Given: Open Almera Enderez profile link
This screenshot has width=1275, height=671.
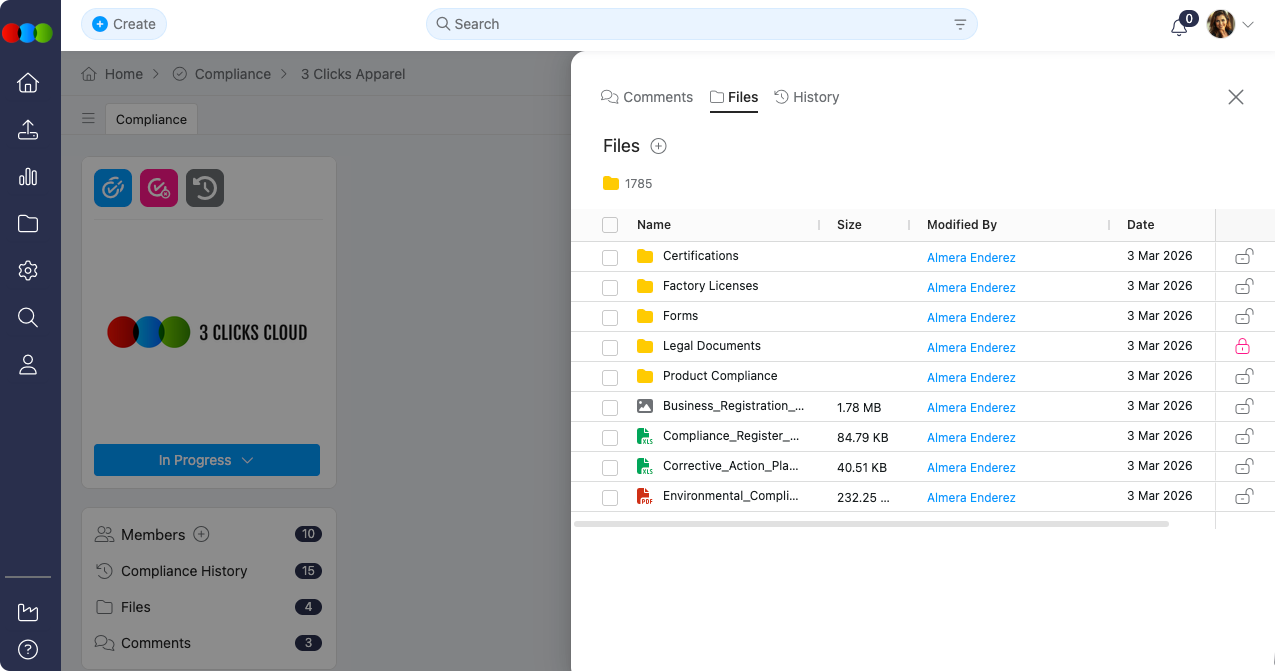Looking at the screenshot, I should (971, 257).
